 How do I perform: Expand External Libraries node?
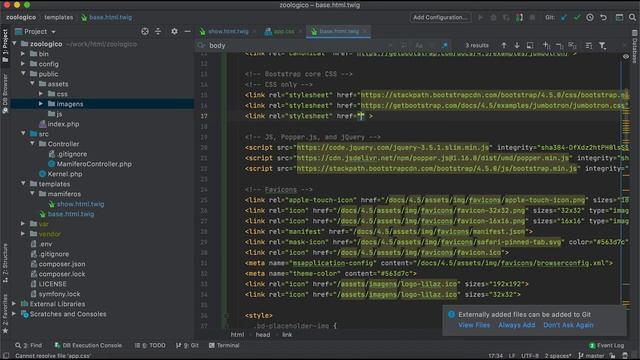[x=15, y=304]
